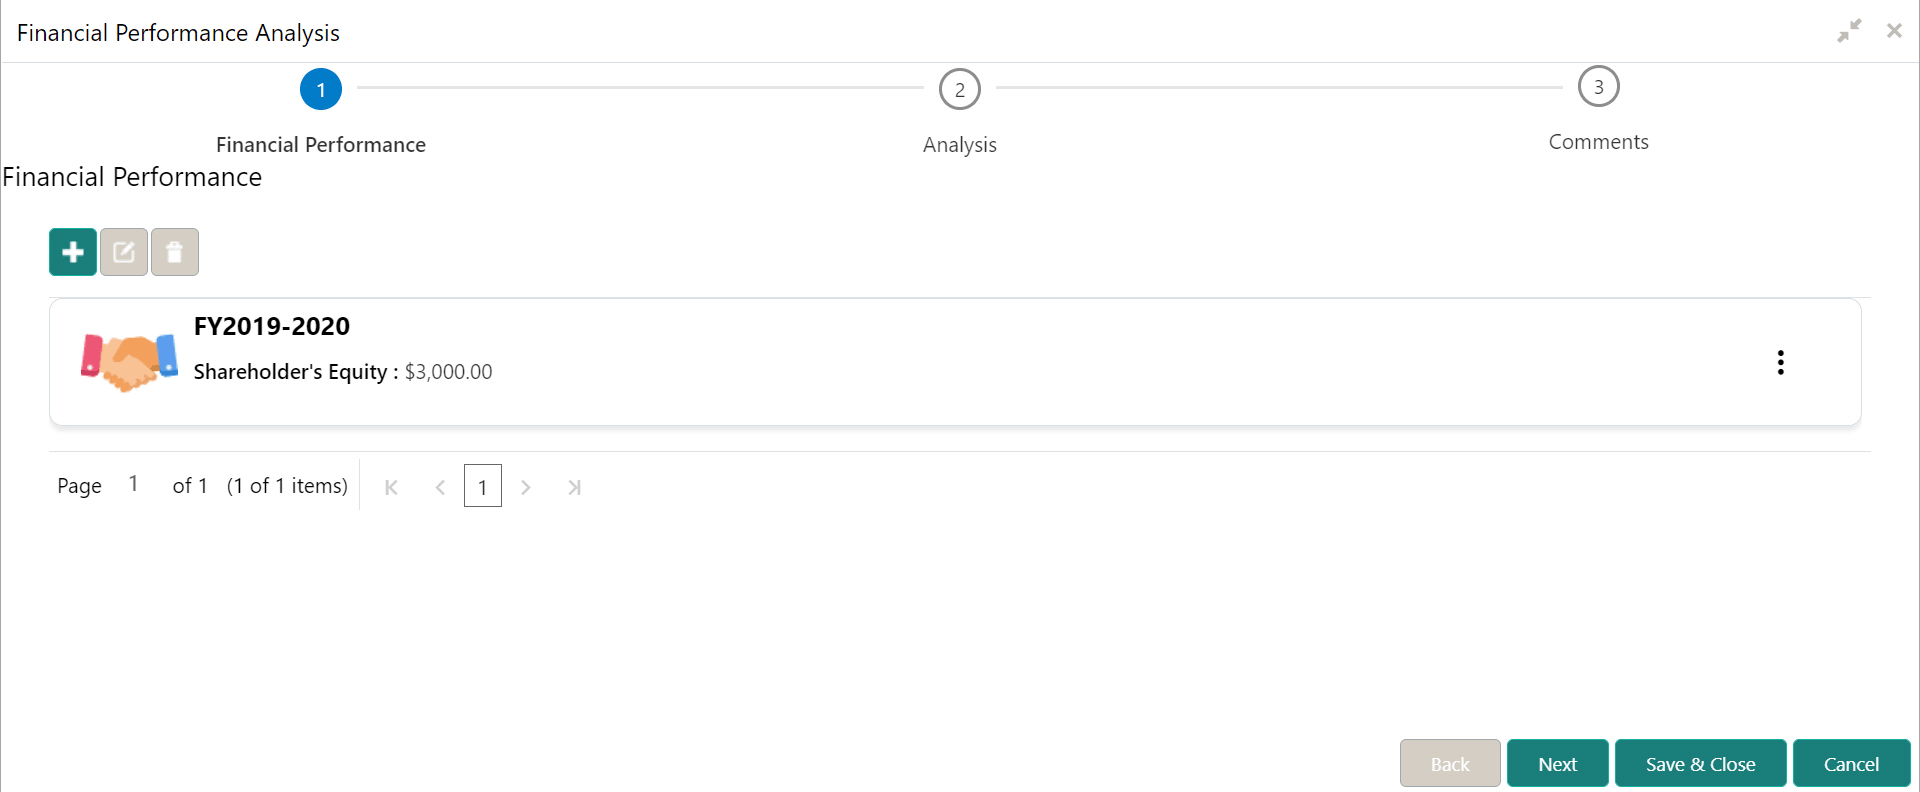Viewport: 1920px width, 792px height.
Task: Click the previous page arrow
Action: [440, 486]
